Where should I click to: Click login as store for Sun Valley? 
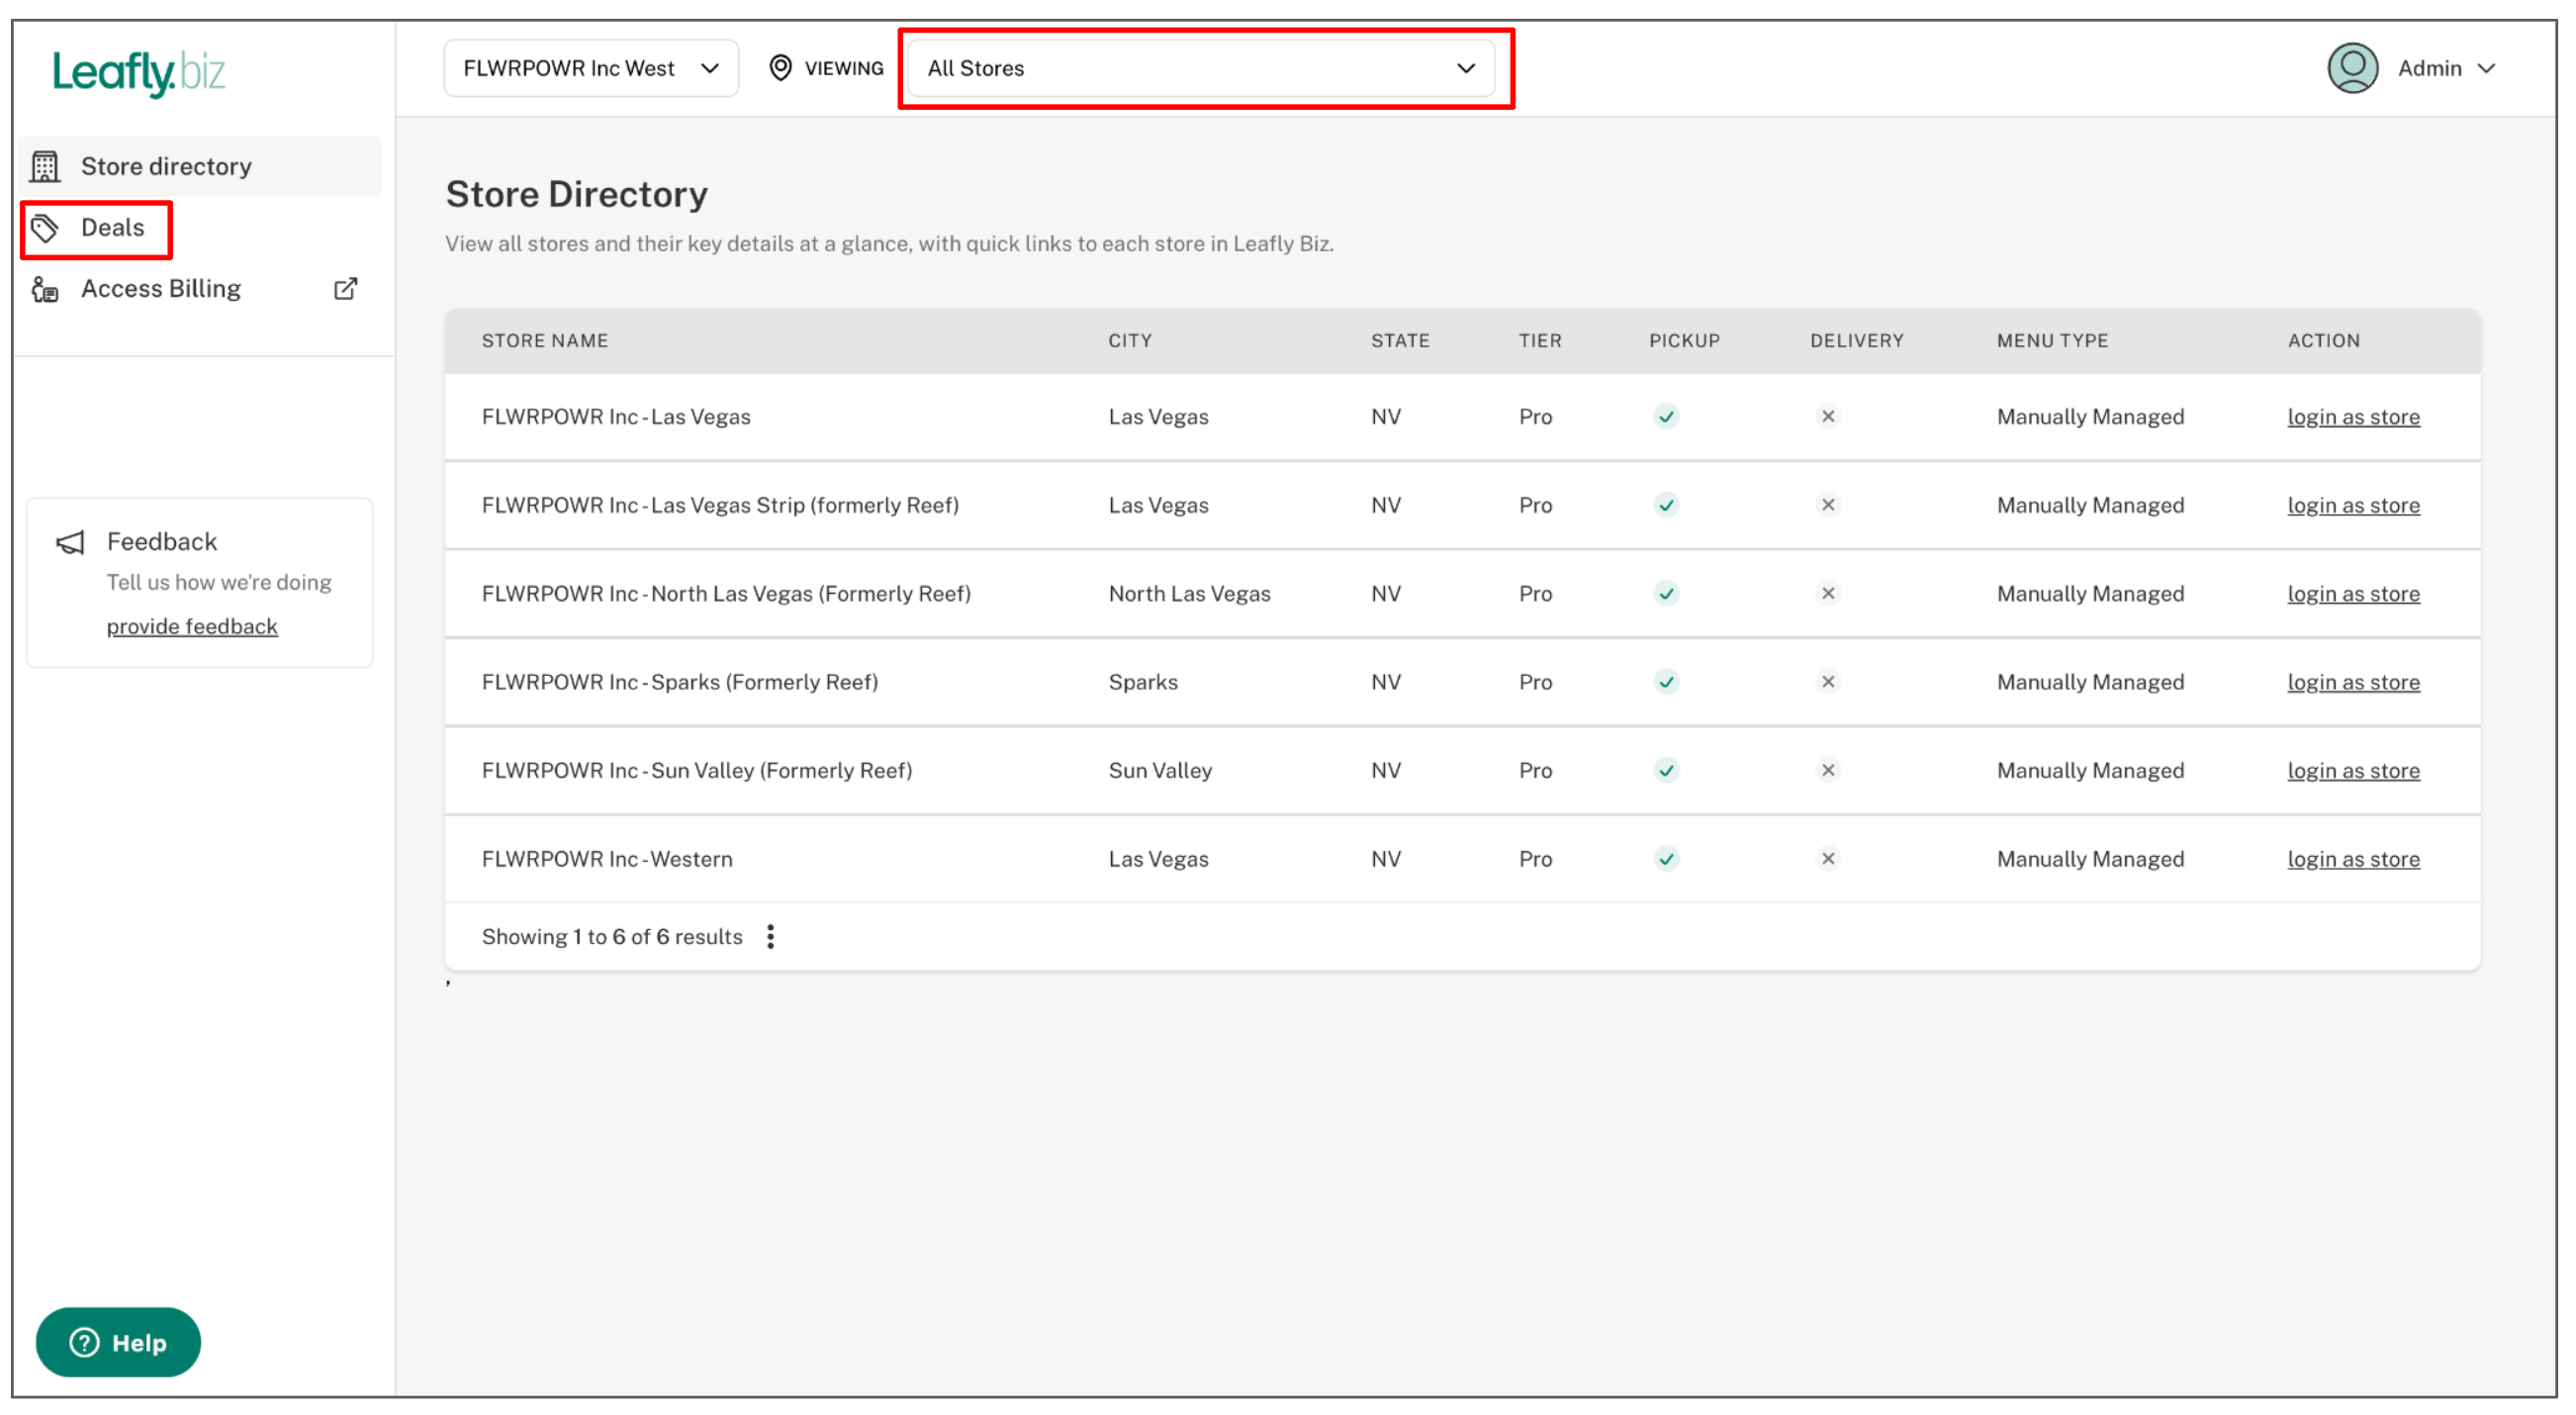(x=2352, y=771)
